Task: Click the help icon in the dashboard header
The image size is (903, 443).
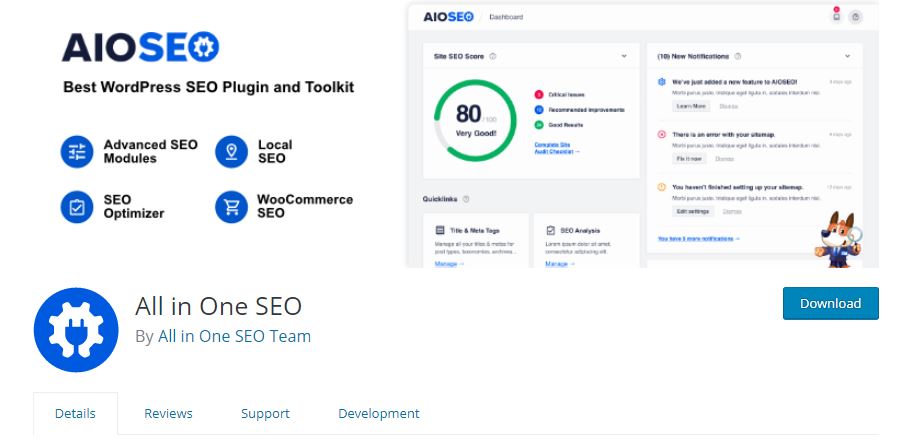Action: pyautogui.click(x=856, y=17)
